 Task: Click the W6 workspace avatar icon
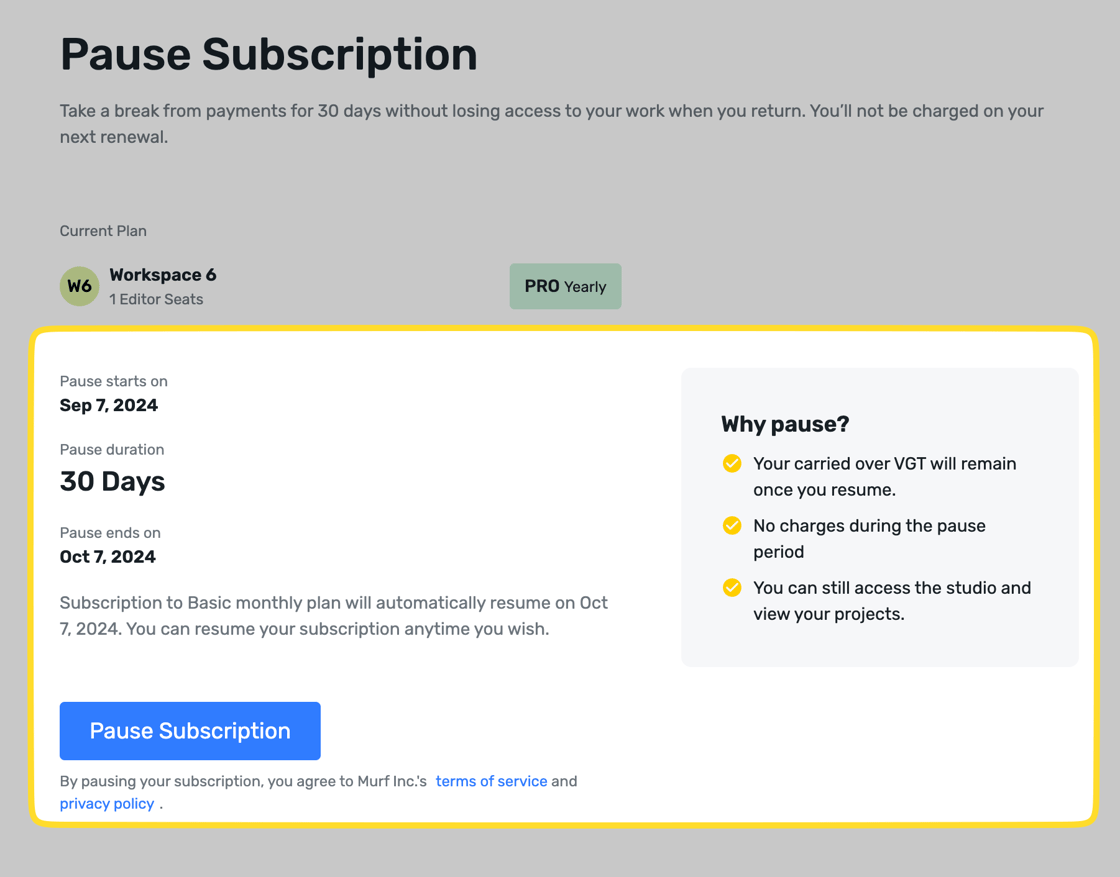click(79, 286)
